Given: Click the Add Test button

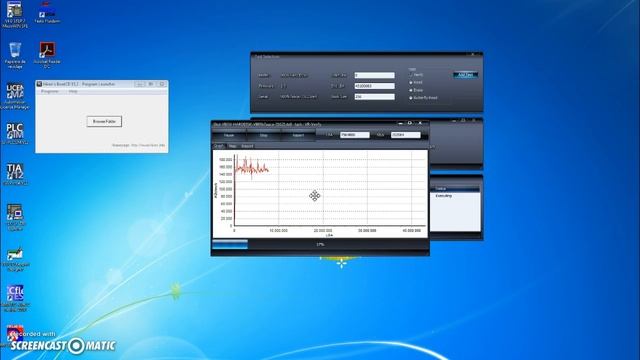Looking at the screenshot, I should tap(465, 75).
